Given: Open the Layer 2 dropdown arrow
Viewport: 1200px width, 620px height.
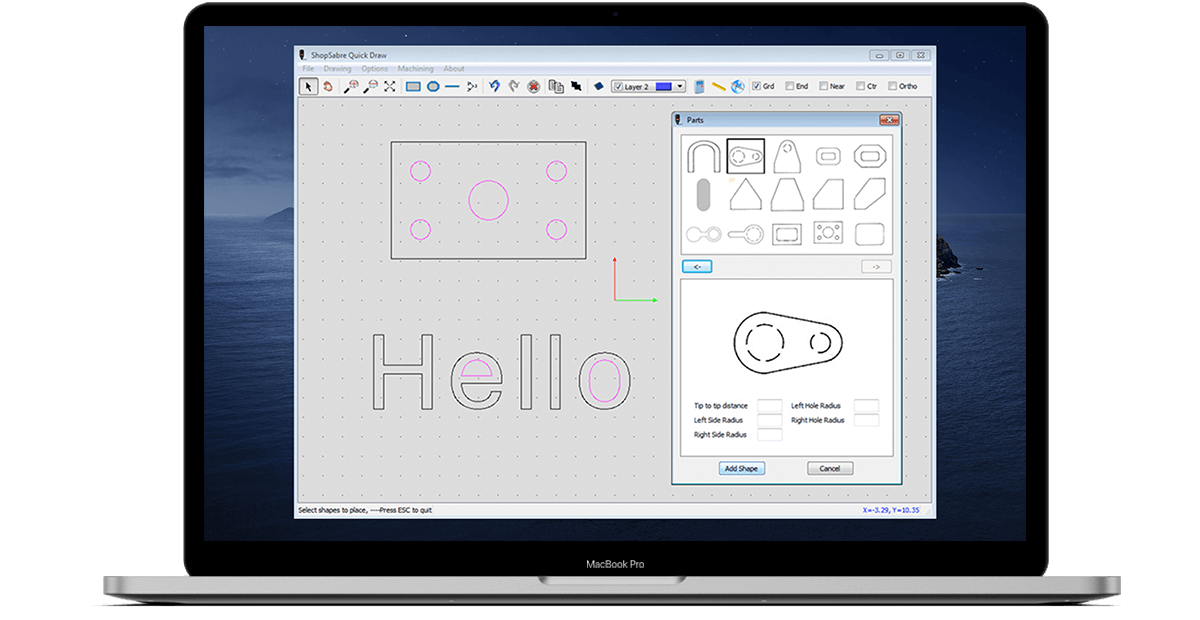Looking at the screenshot, I should 680,87.
